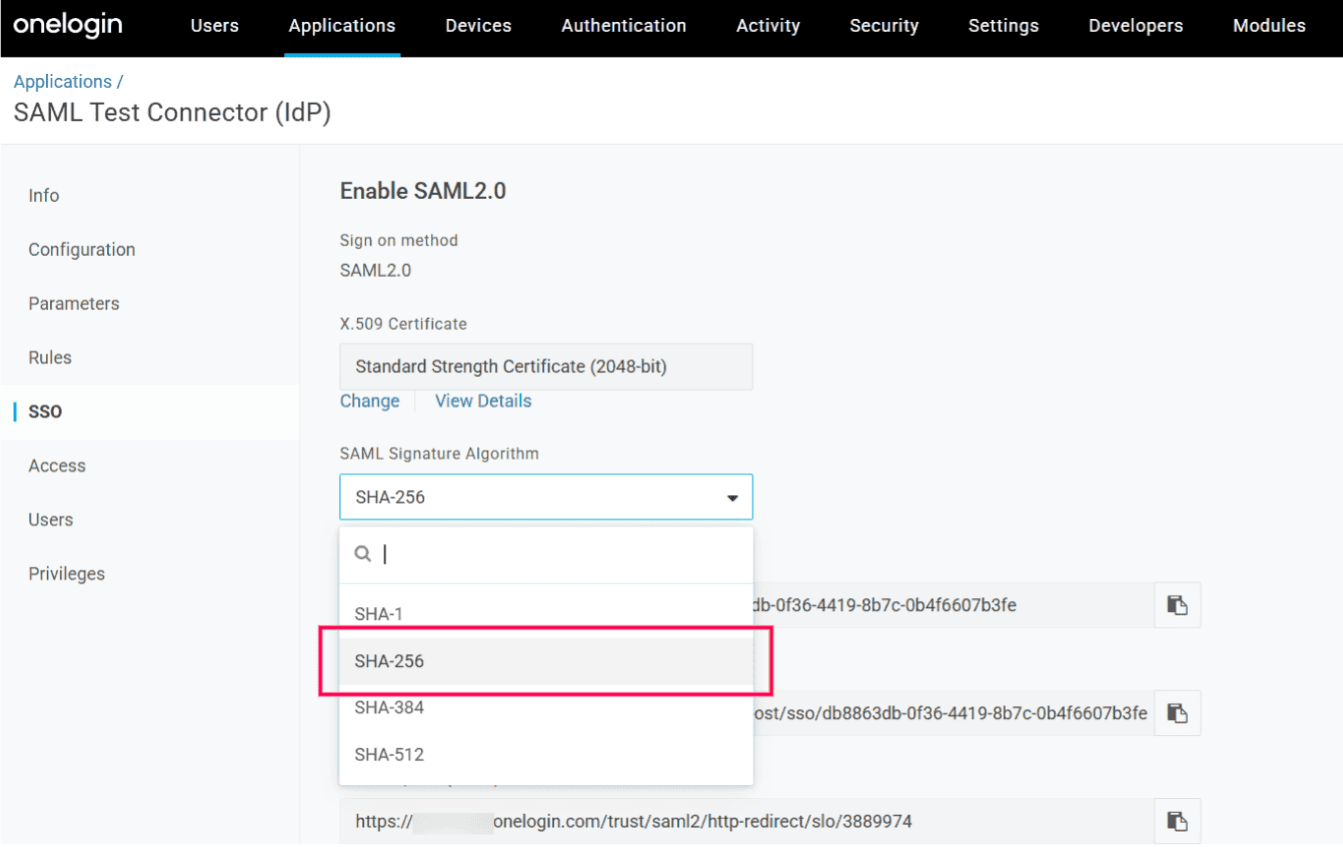Click the SAML Signature Algorithm label
The image size is (1343, 847).
(439, 454)
